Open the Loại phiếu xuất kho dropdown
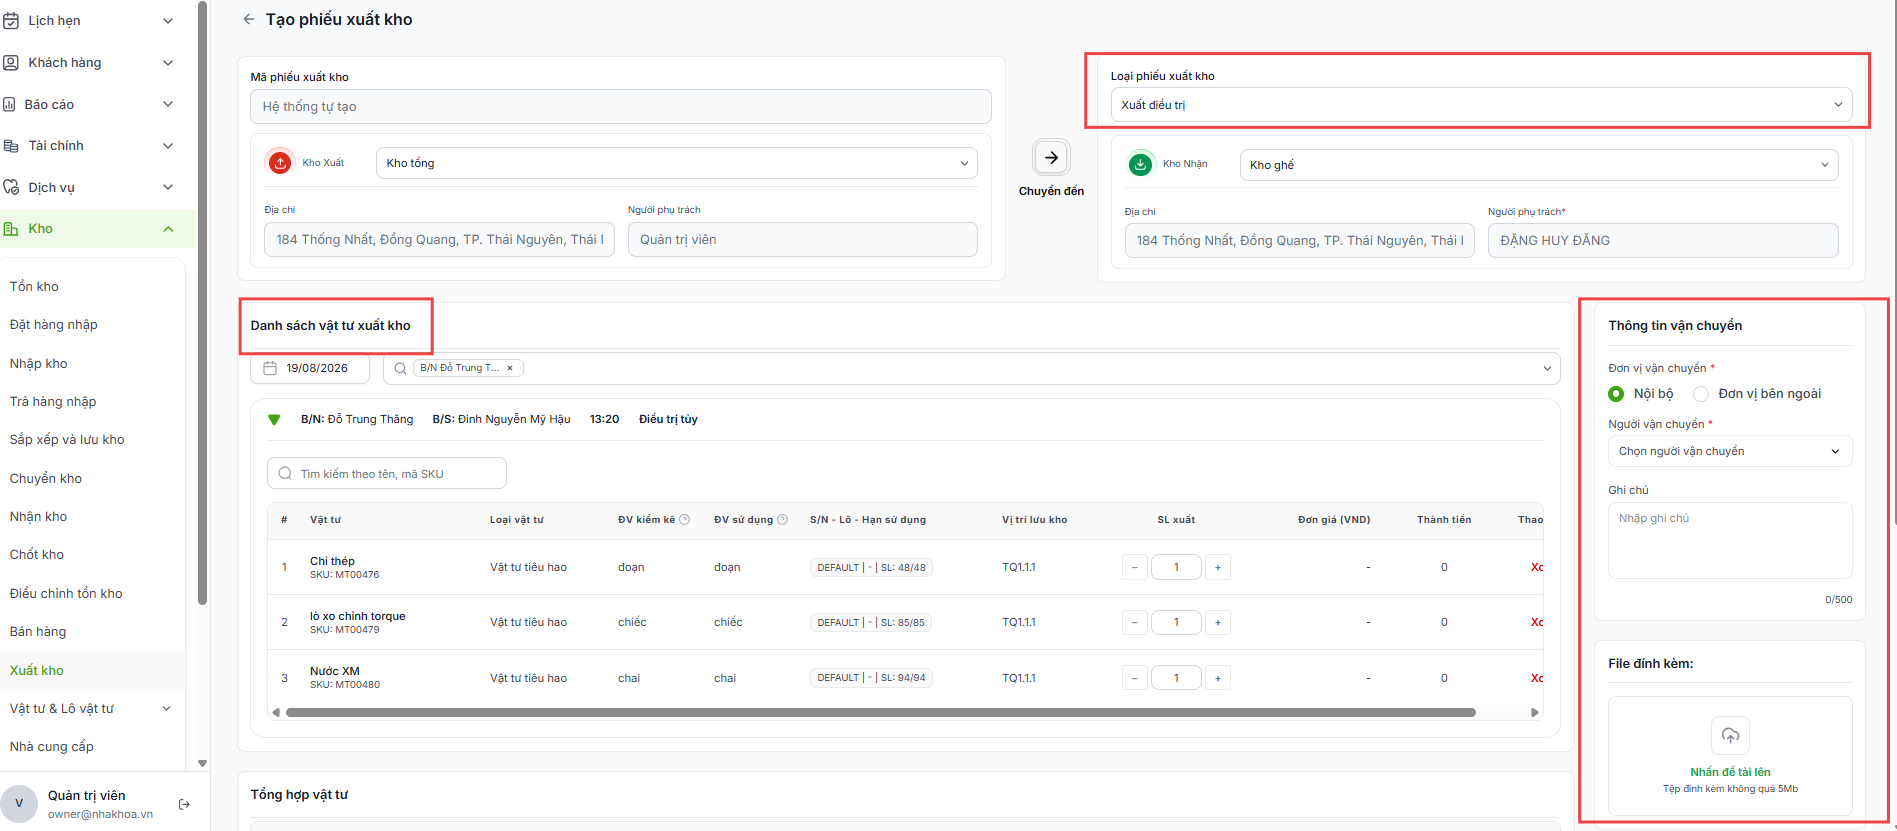 (1481, 105)
